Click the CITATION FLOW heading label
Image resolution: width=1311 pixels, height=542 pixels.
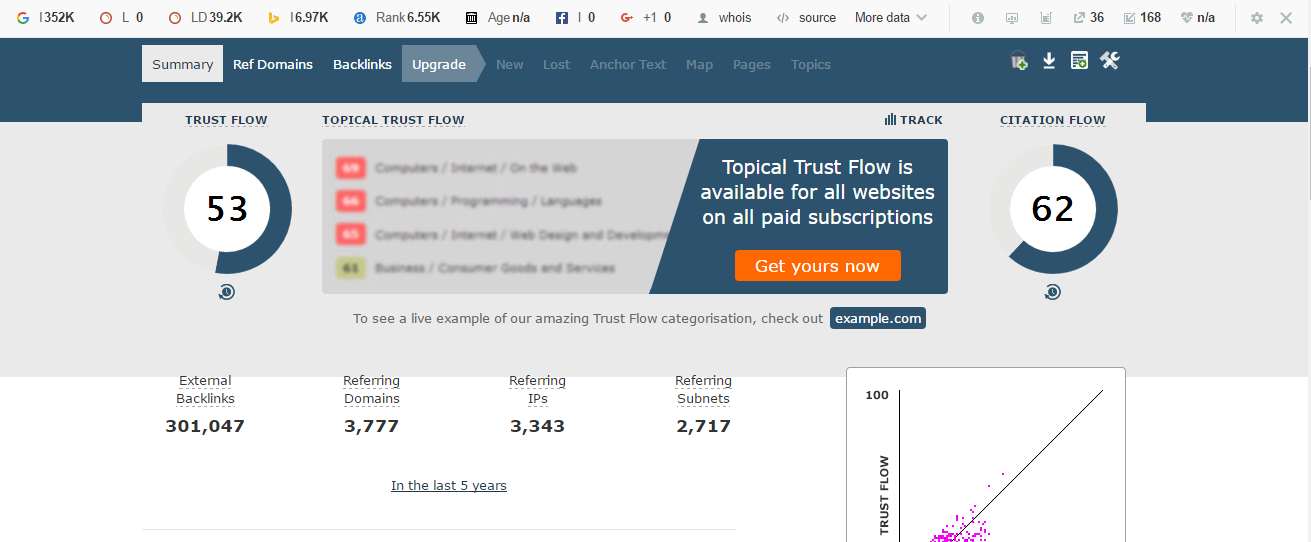click(x=1052, y=120)
